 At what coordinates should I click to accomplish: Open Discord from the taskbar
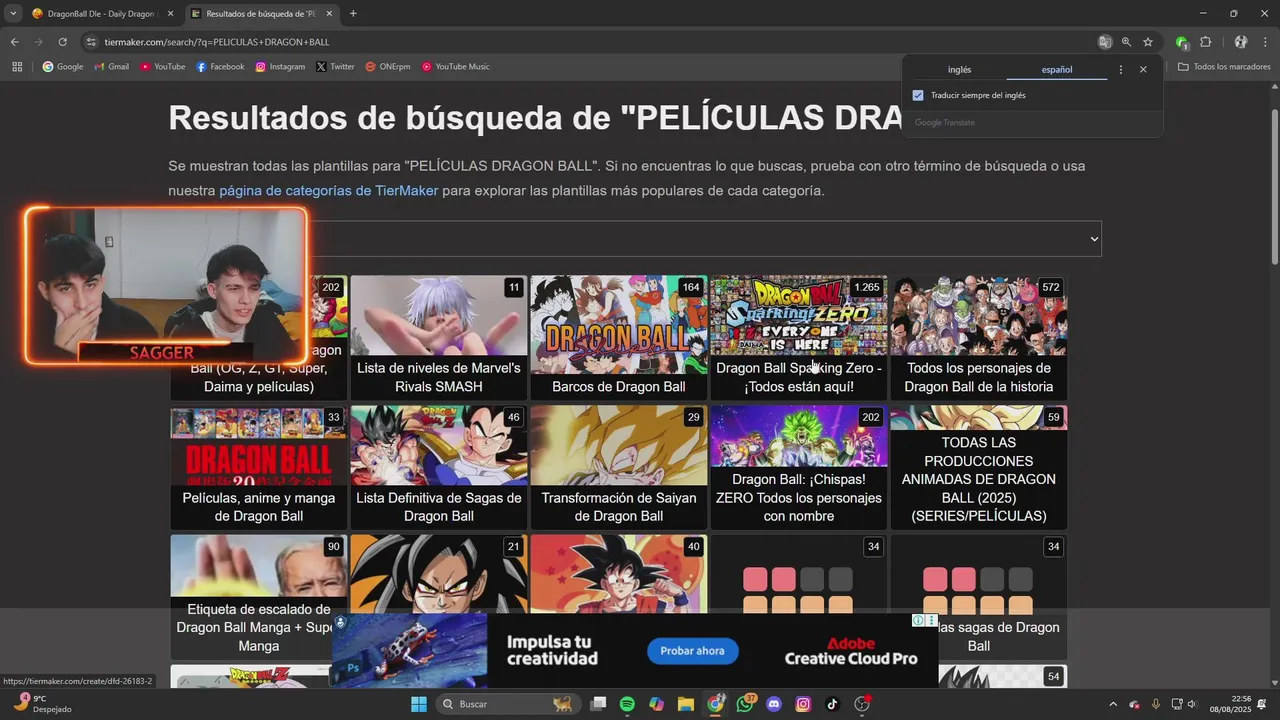[x=773, y=704]
